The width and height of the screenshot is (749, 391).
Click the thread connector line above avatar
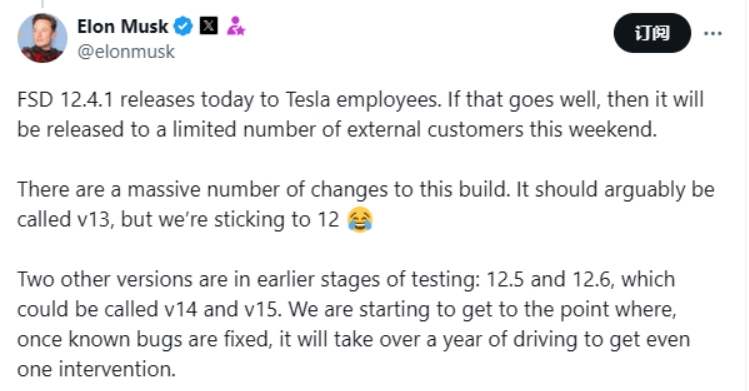click(x=43, y=4)
